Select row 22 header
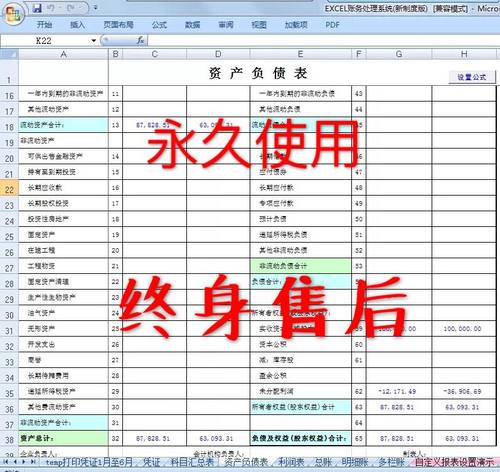 [9, 188]
